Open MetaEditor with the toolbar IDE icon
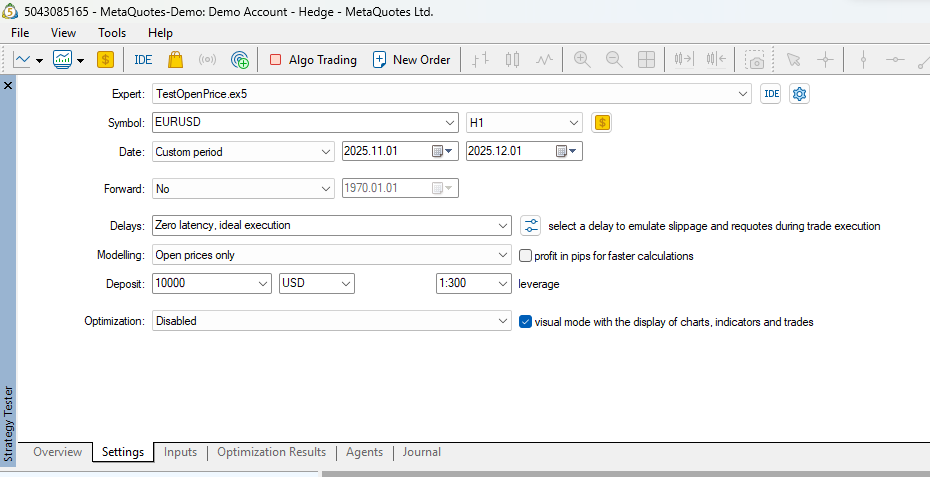Viewport: 930px width, 477px height. tap(143, 59)
